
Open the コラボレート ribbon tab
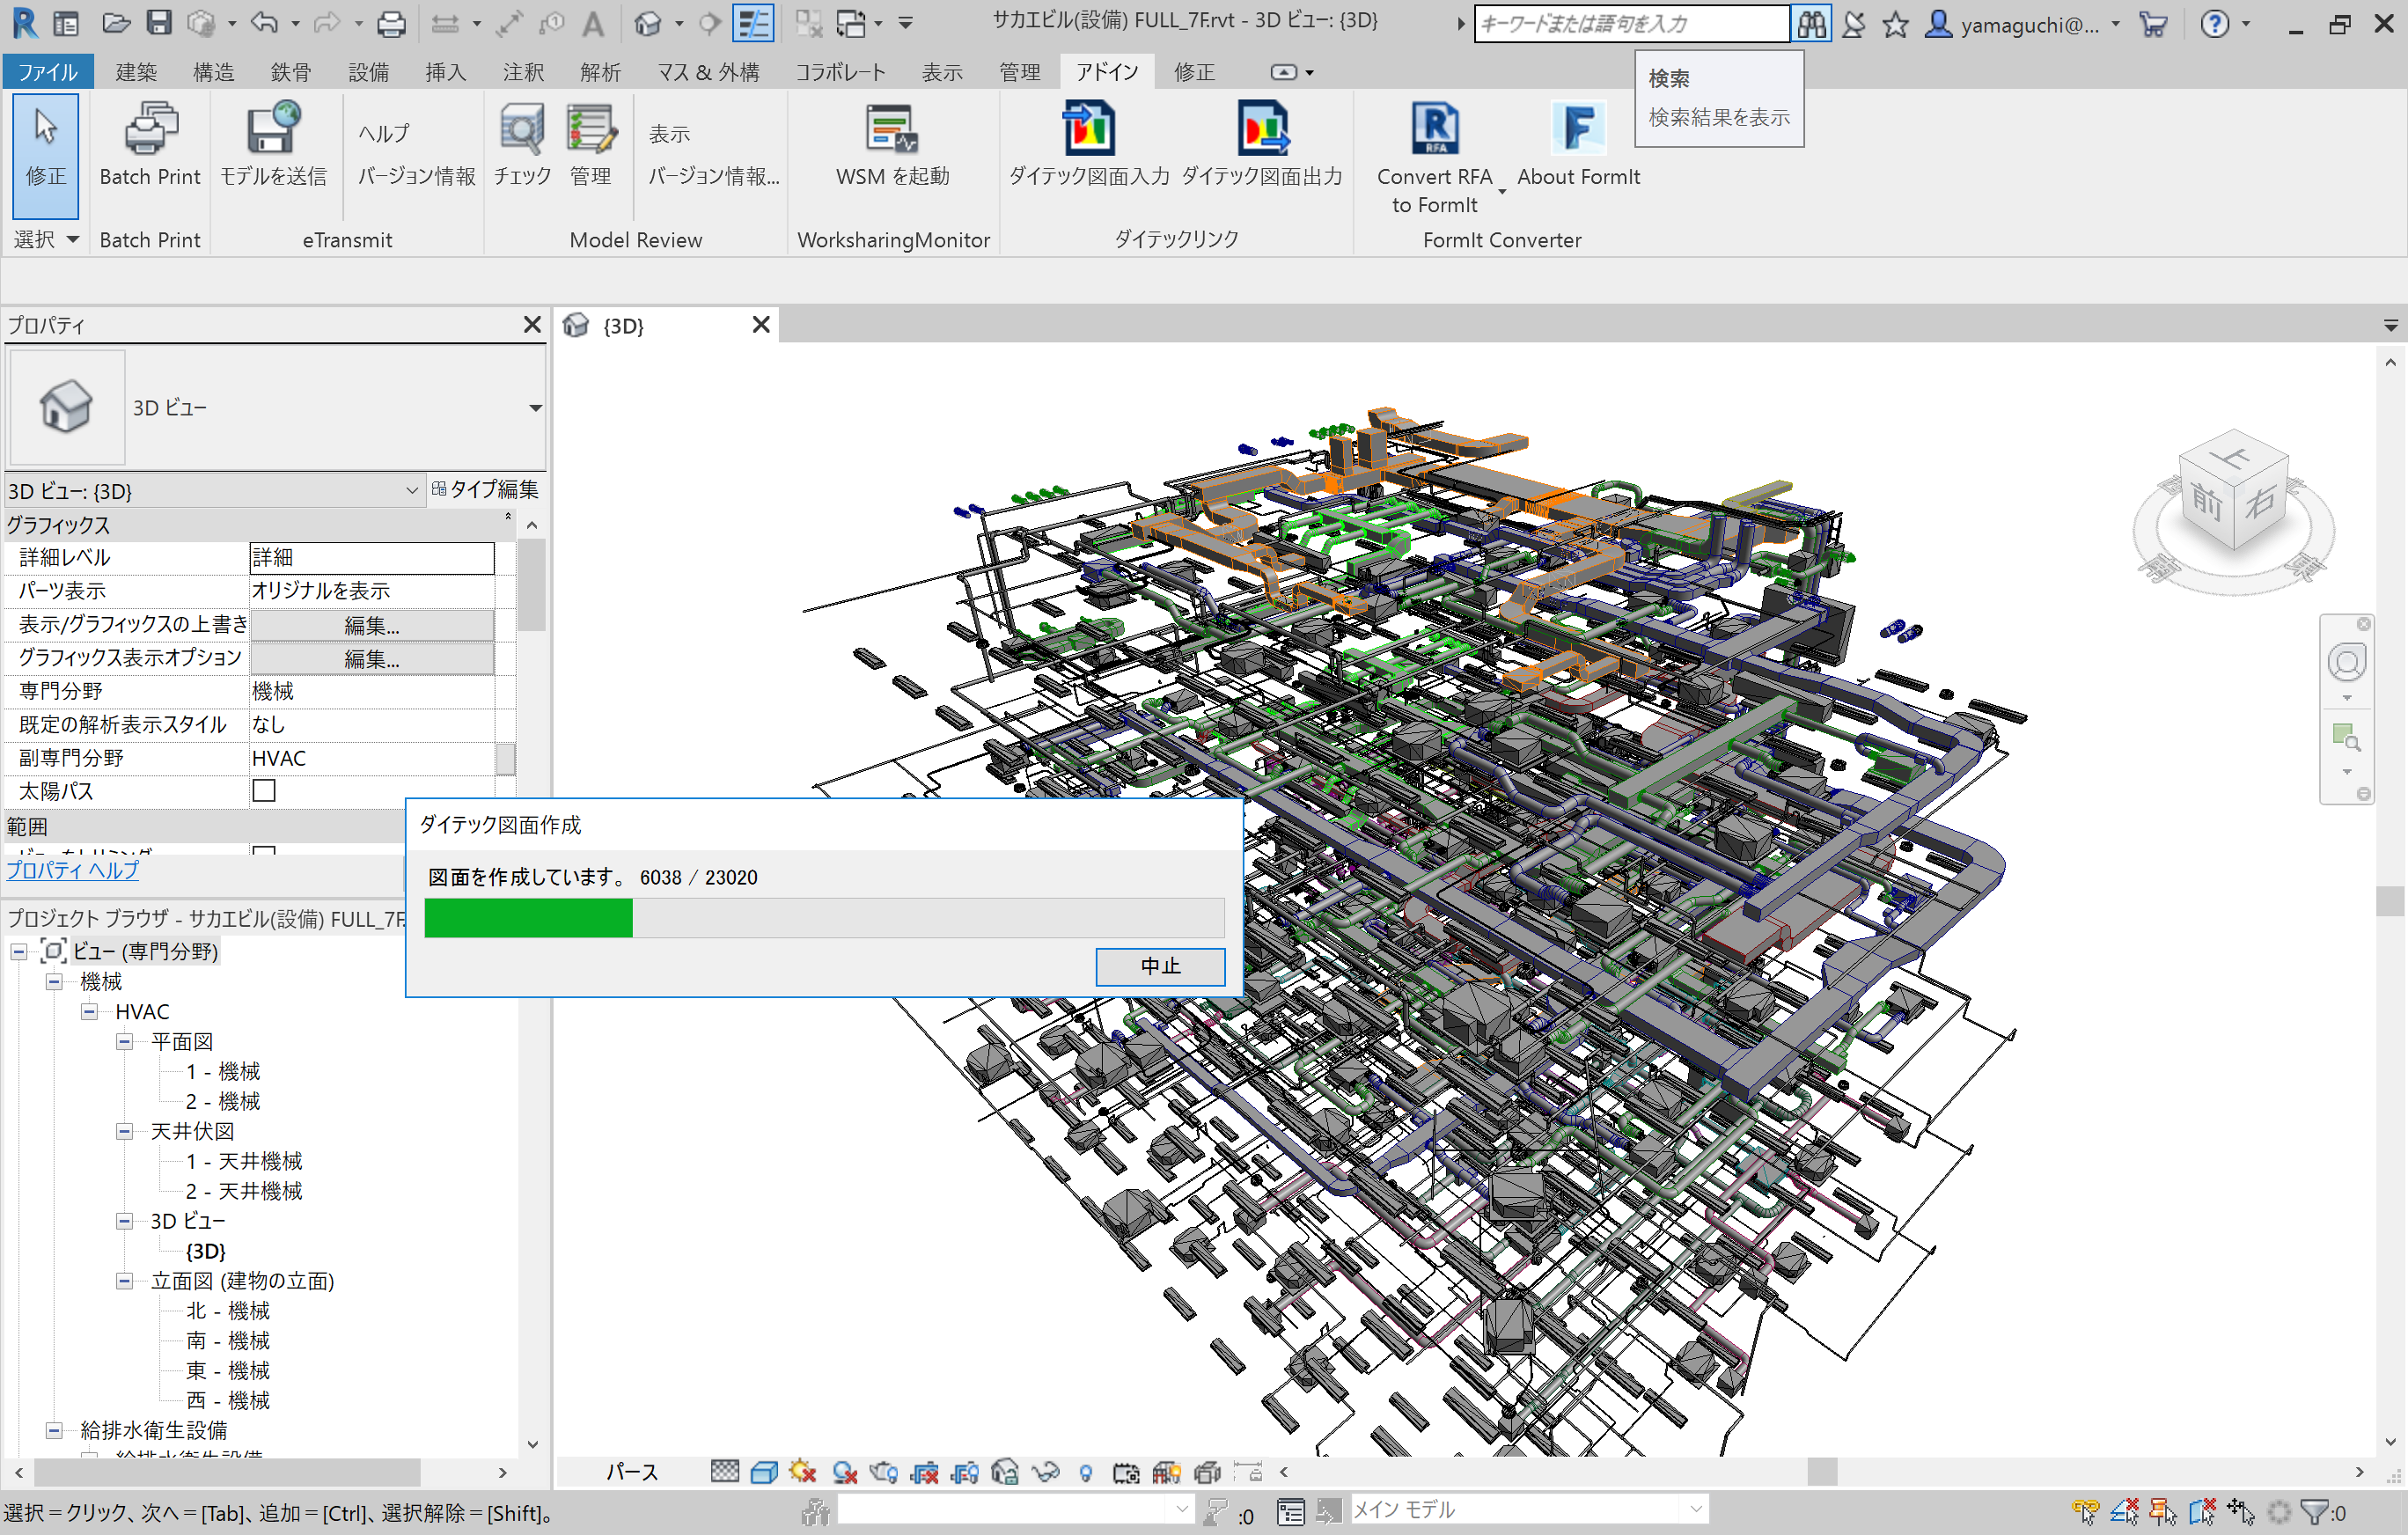840,72
